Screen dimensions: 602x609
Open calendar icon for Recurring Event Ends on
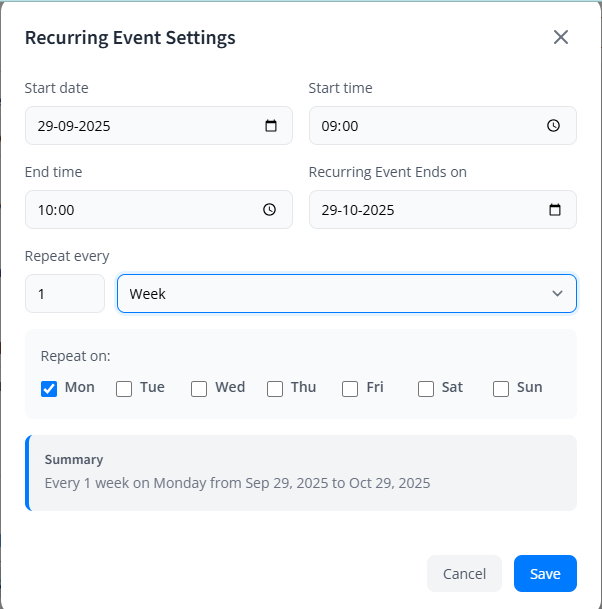point(555,210)
